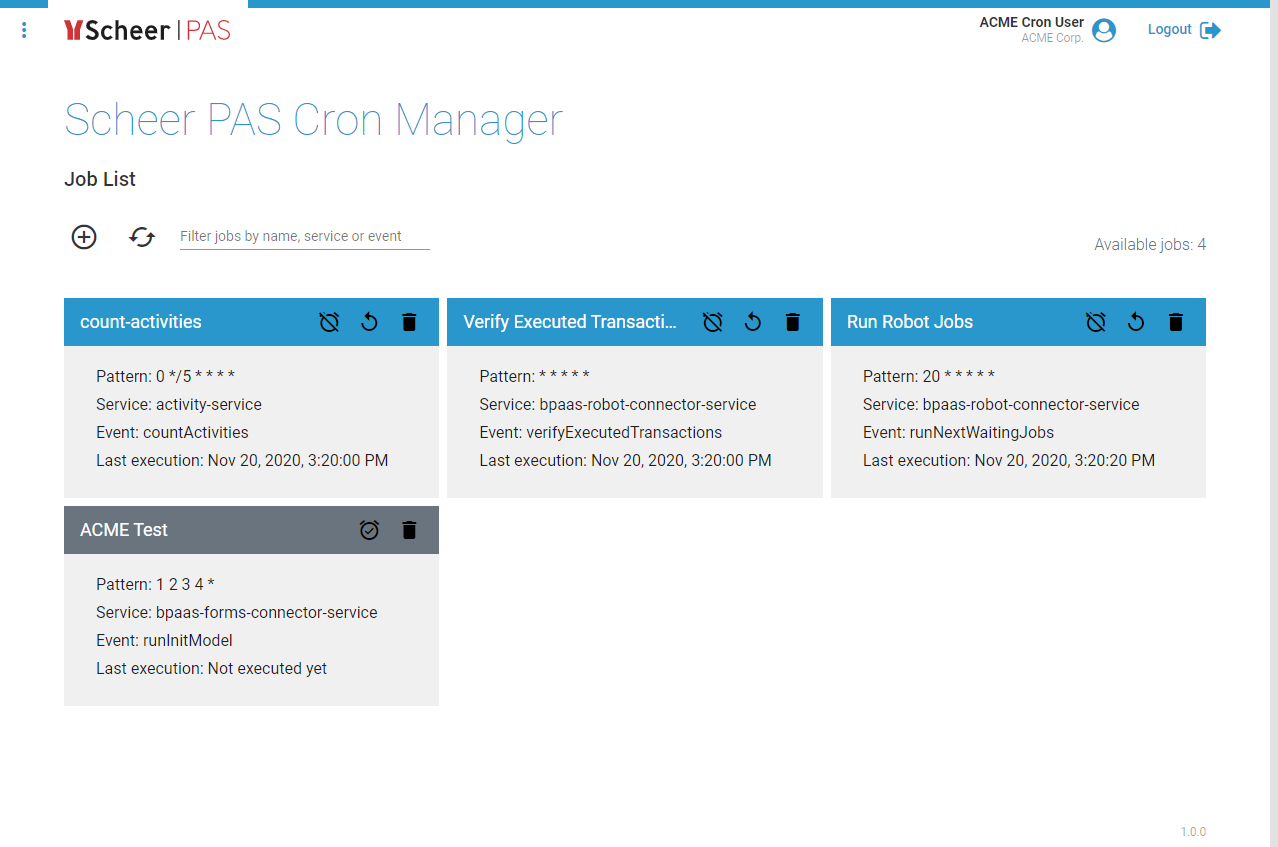1278x847 pixels.
Task: Open the three-dot sidebar menu
Action: [24, 31]
